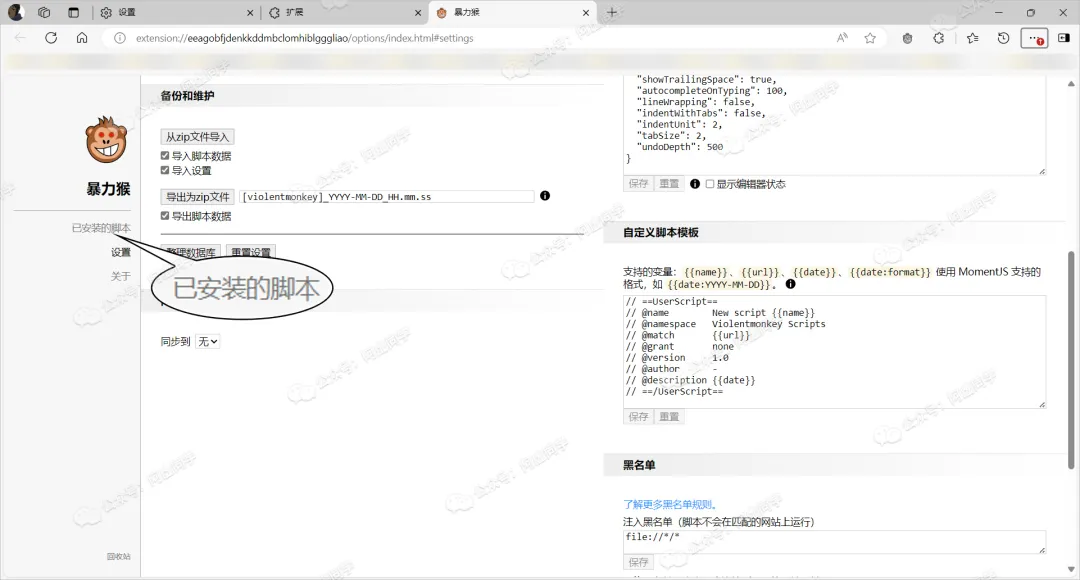
Task: Click info icon beside export filename field
Action: click(545, 196)
